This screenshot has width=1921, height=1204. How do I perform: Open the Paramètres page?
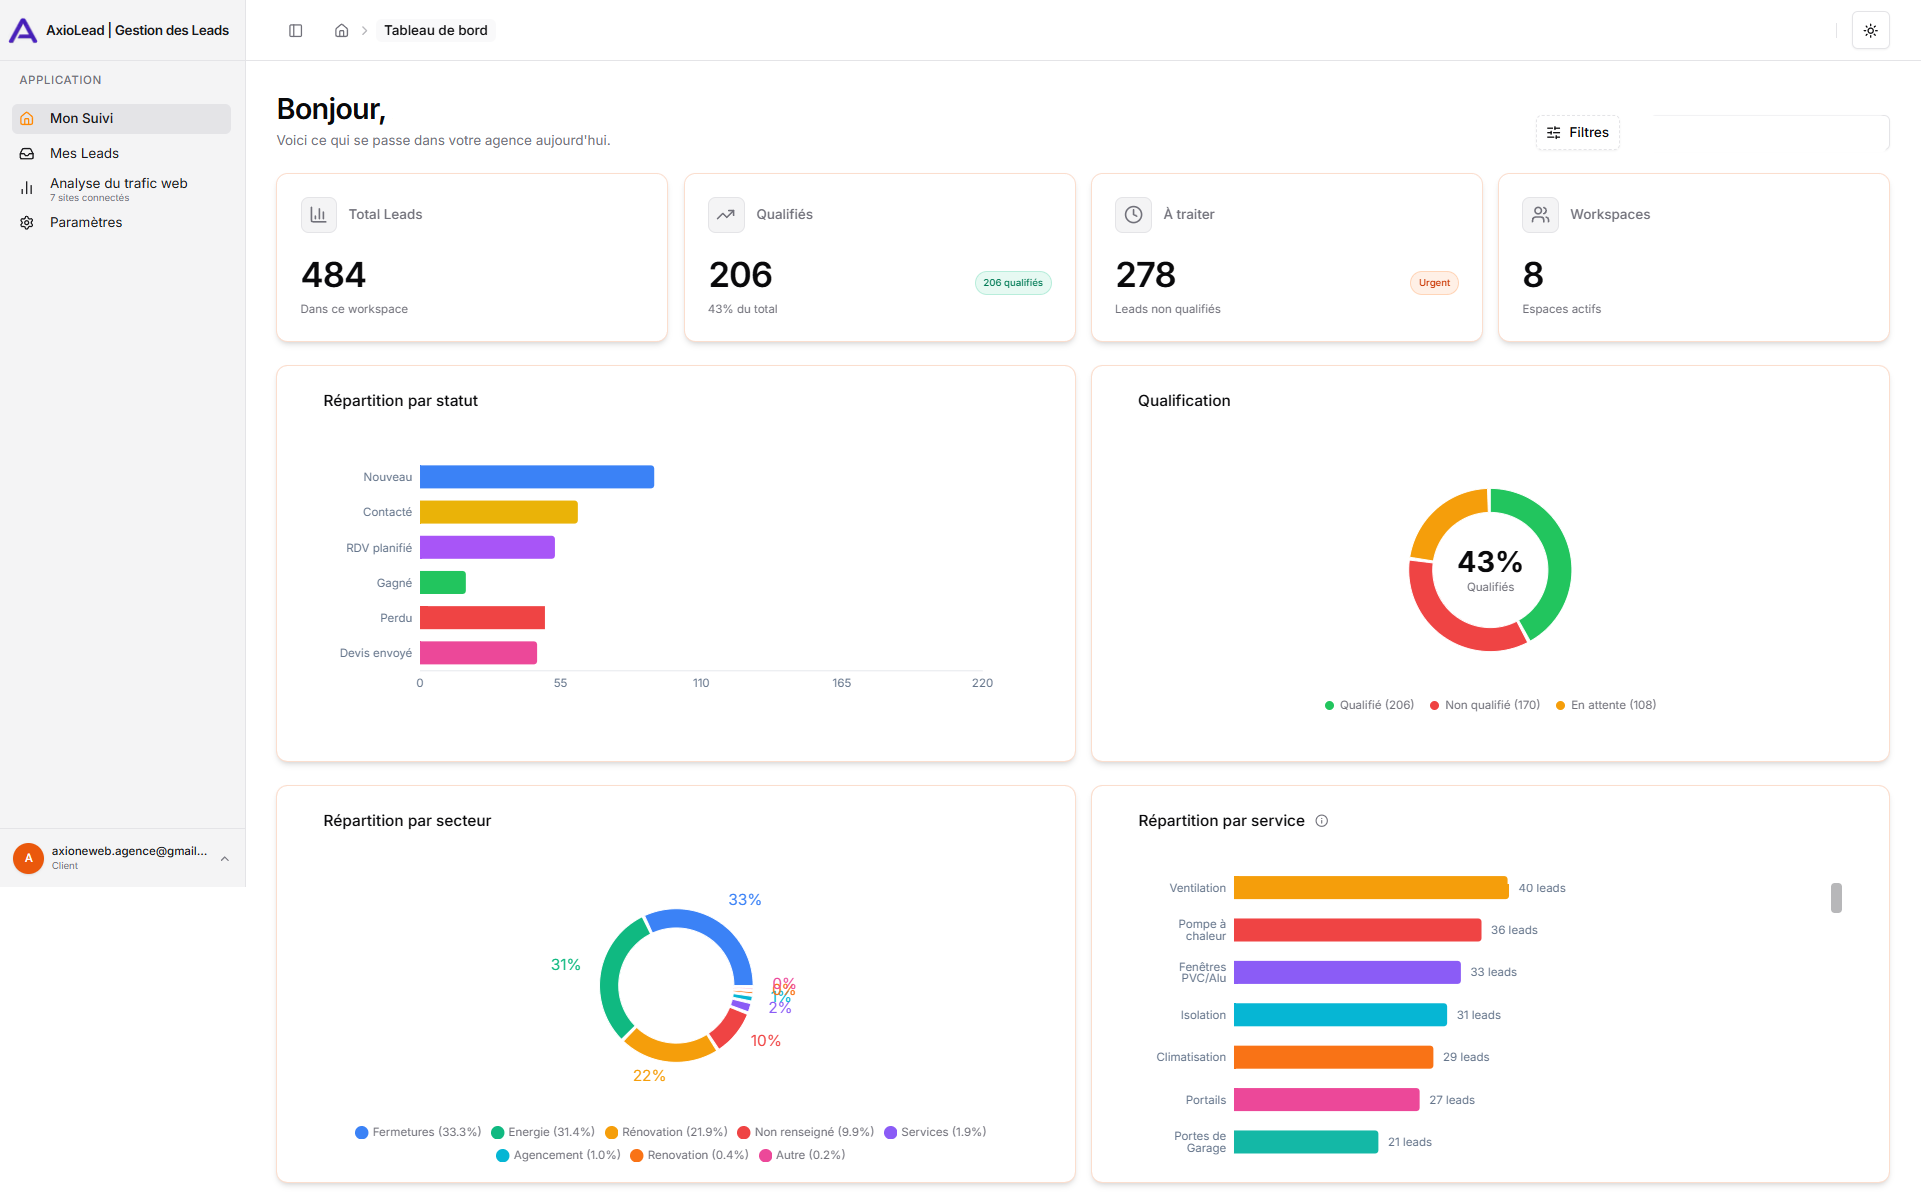[121, 223]
